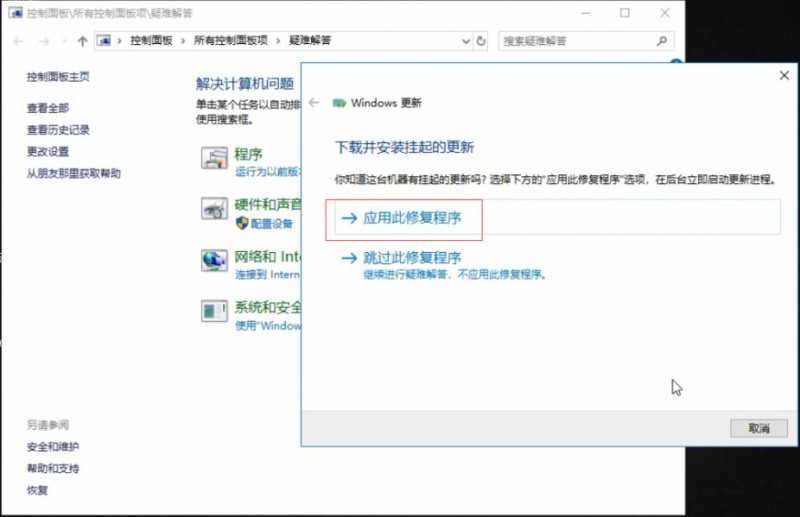Select 疑难解答 in the breadcrumb
Viewport: 800px width, 517px height.
pos(310,40)
